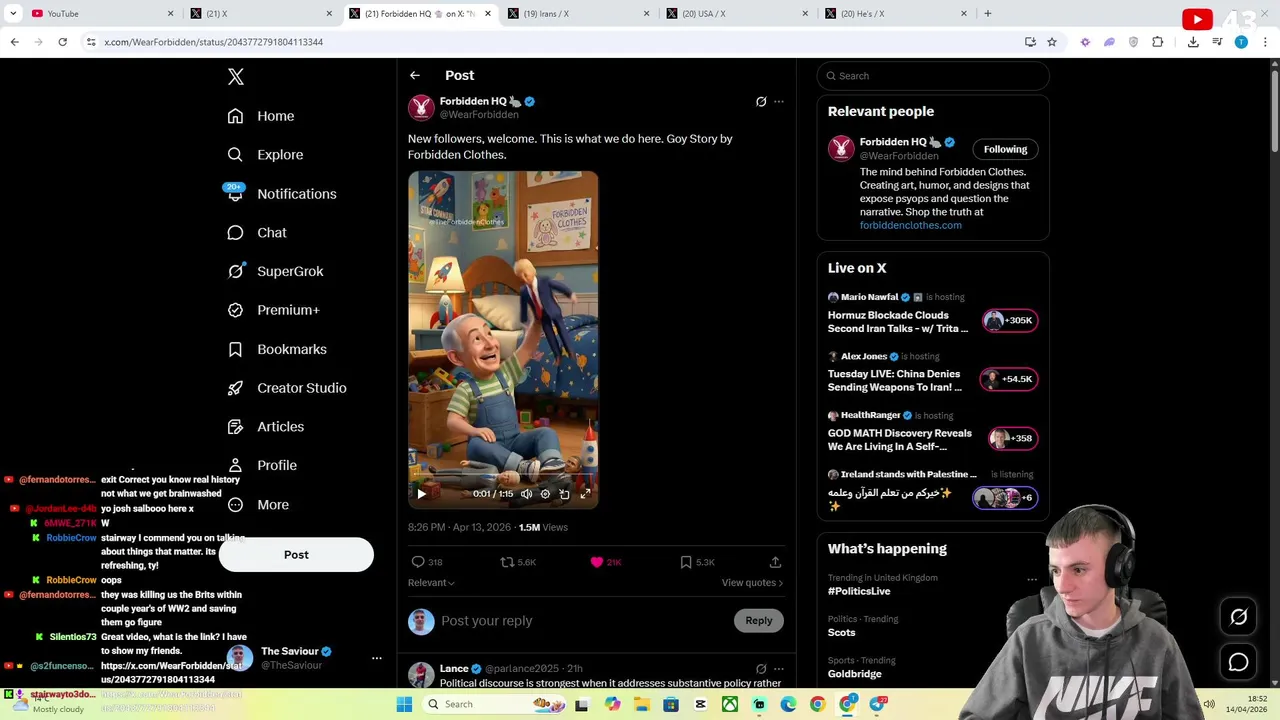
Task: Go back with the Post arrow
Action: click(415, 76)
